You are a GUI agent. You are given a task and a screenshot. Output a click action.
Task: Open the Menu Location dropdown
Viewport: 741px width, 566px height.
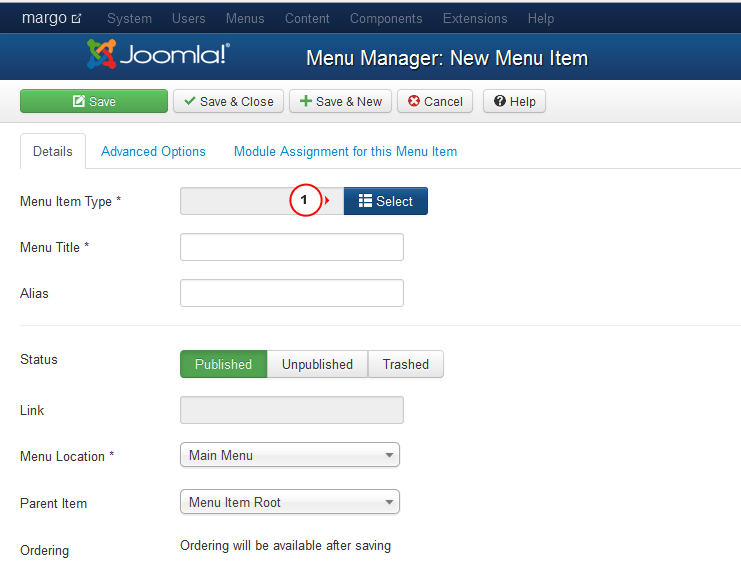290,455
